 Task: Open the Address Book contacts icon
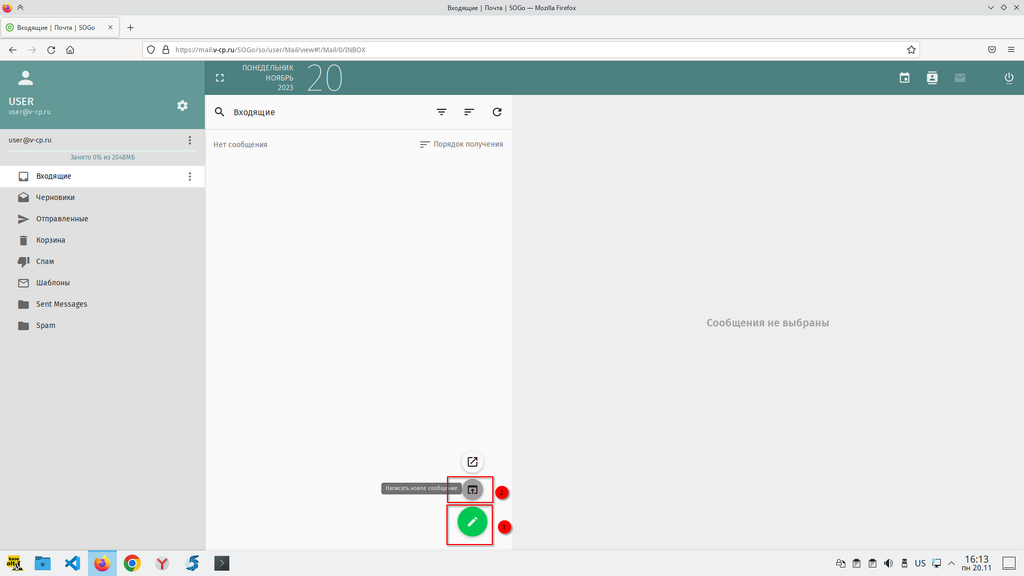pos(932,78)
